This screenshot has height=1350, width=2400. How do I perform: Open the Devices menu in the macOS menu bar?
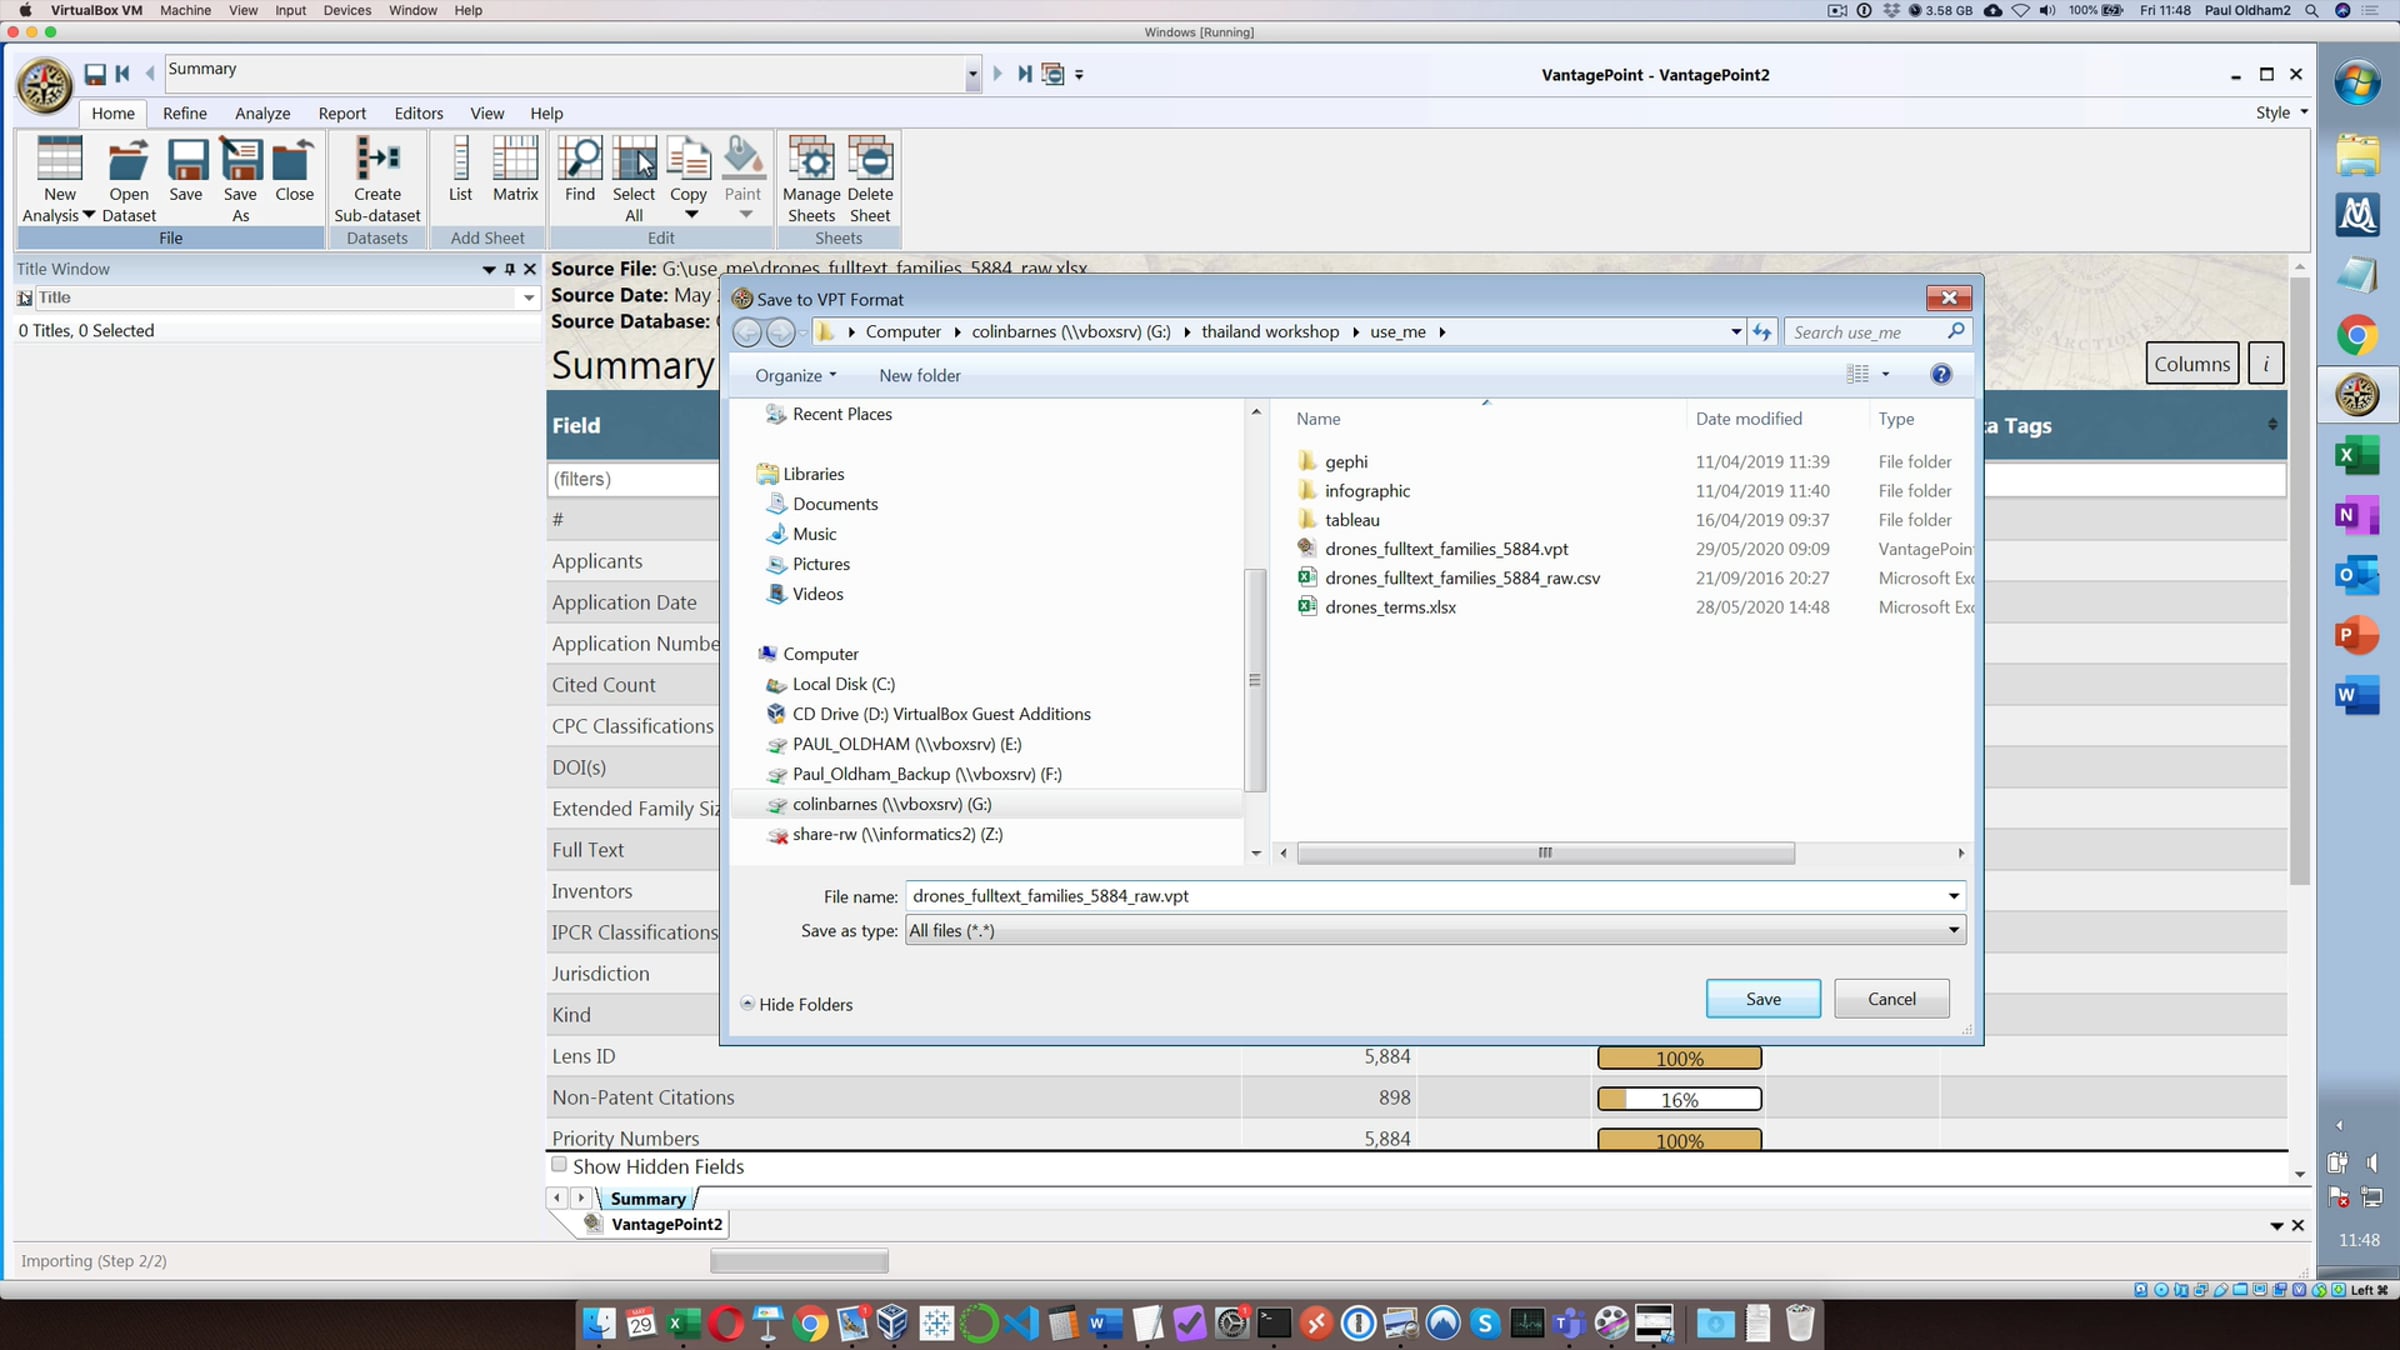347,10
